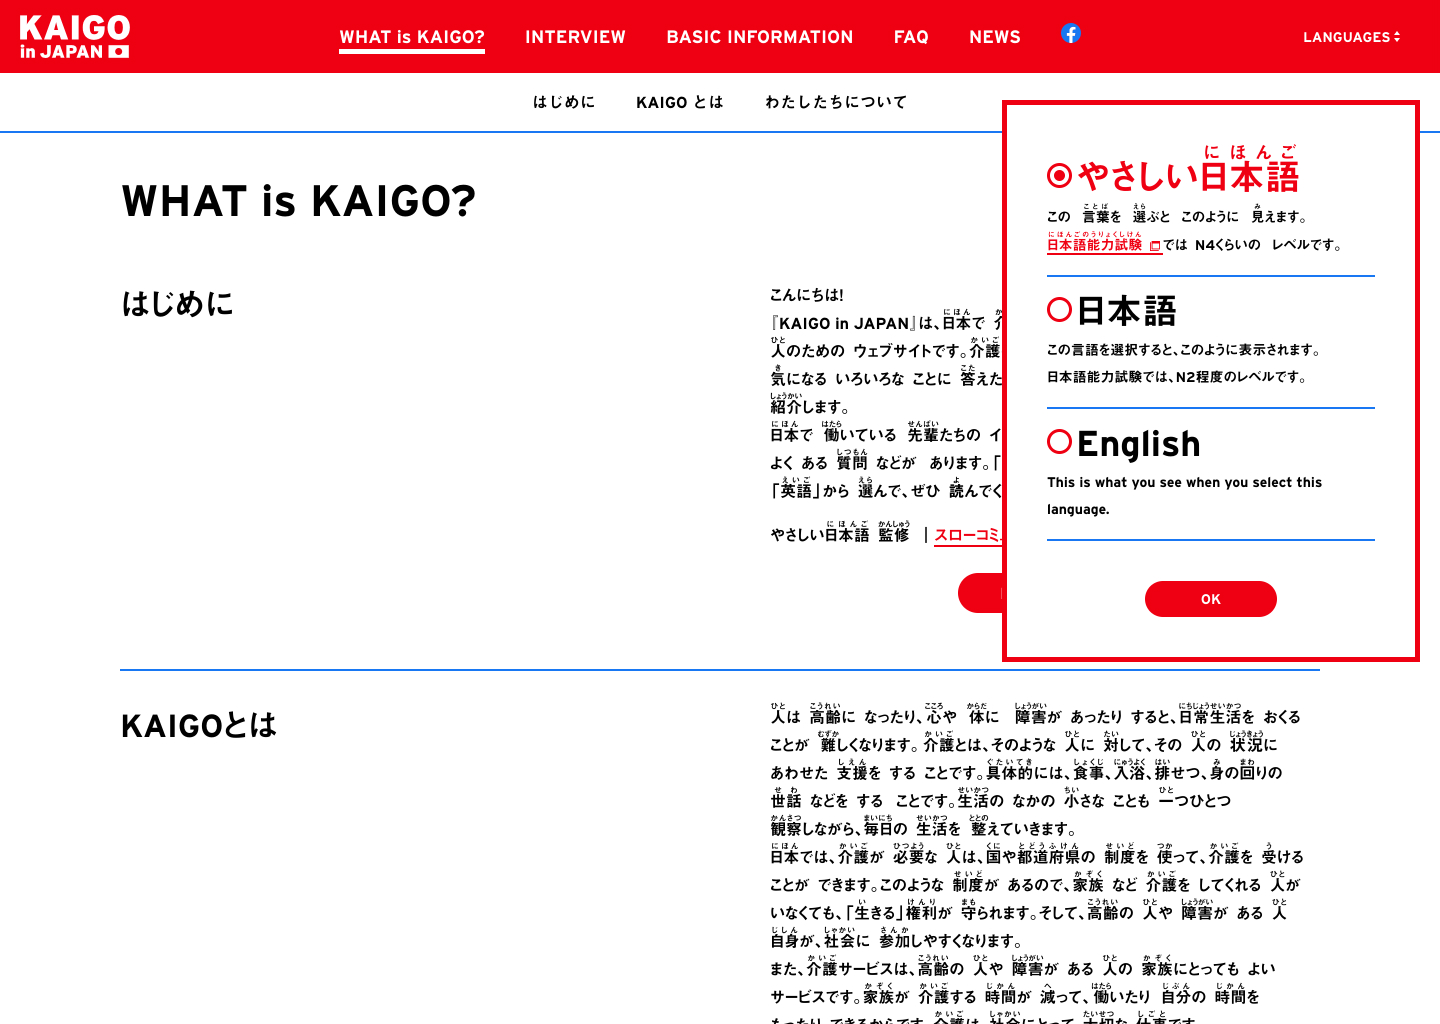Navigate to the FAQ page
Viewport: 1440px width, 1024px height.
[911, 37]
